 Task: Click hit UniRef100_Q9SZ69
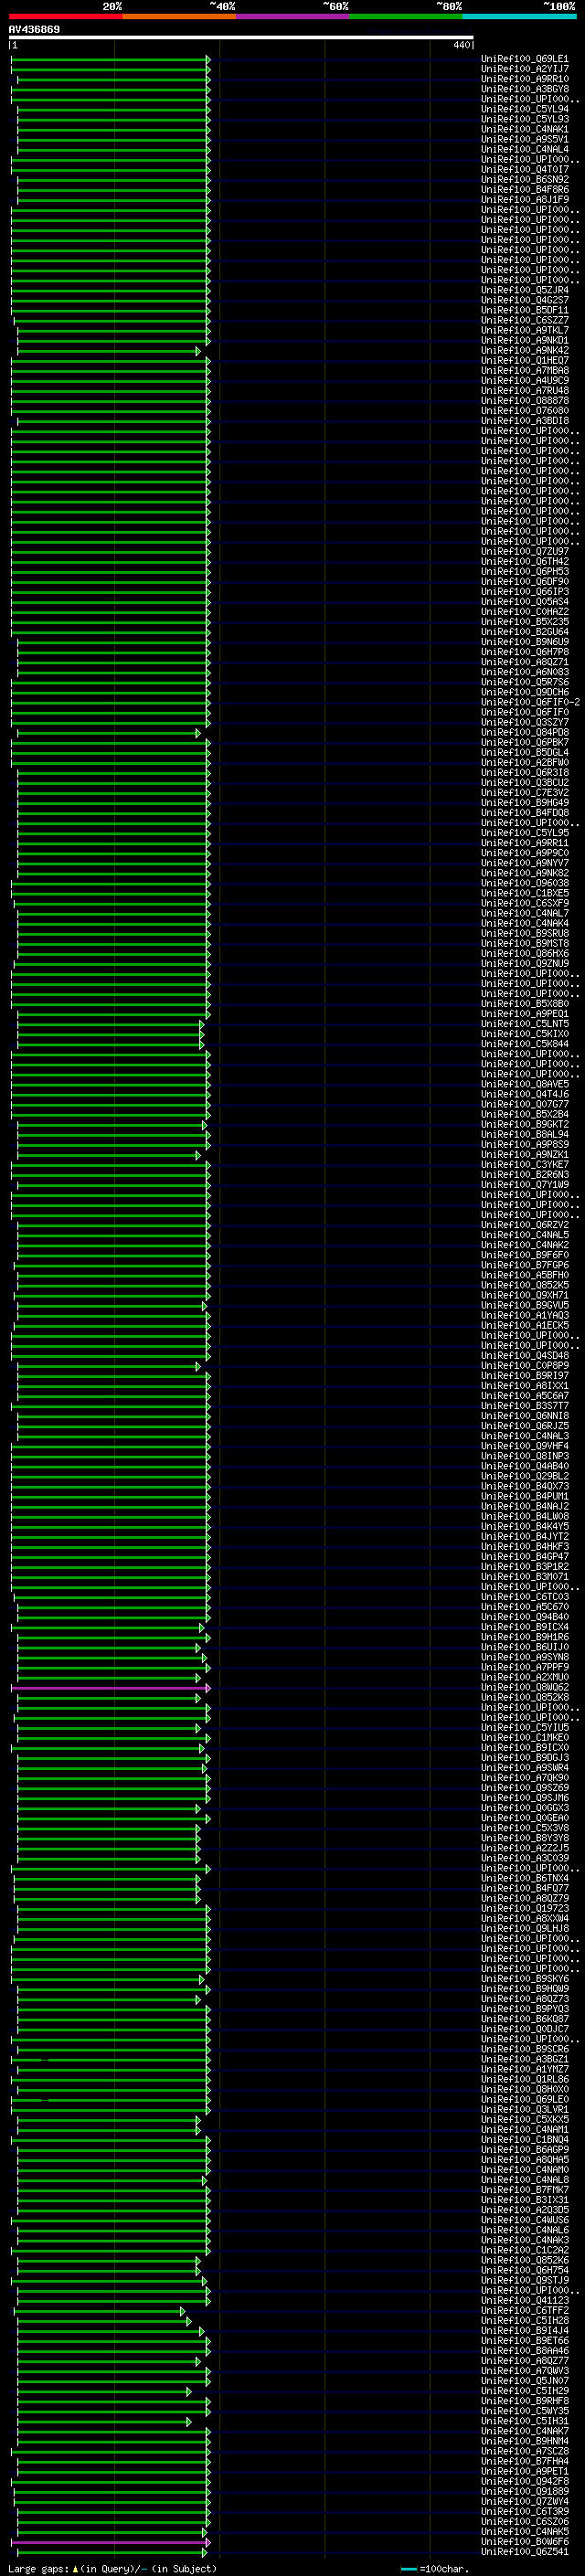click(524, 1788)
